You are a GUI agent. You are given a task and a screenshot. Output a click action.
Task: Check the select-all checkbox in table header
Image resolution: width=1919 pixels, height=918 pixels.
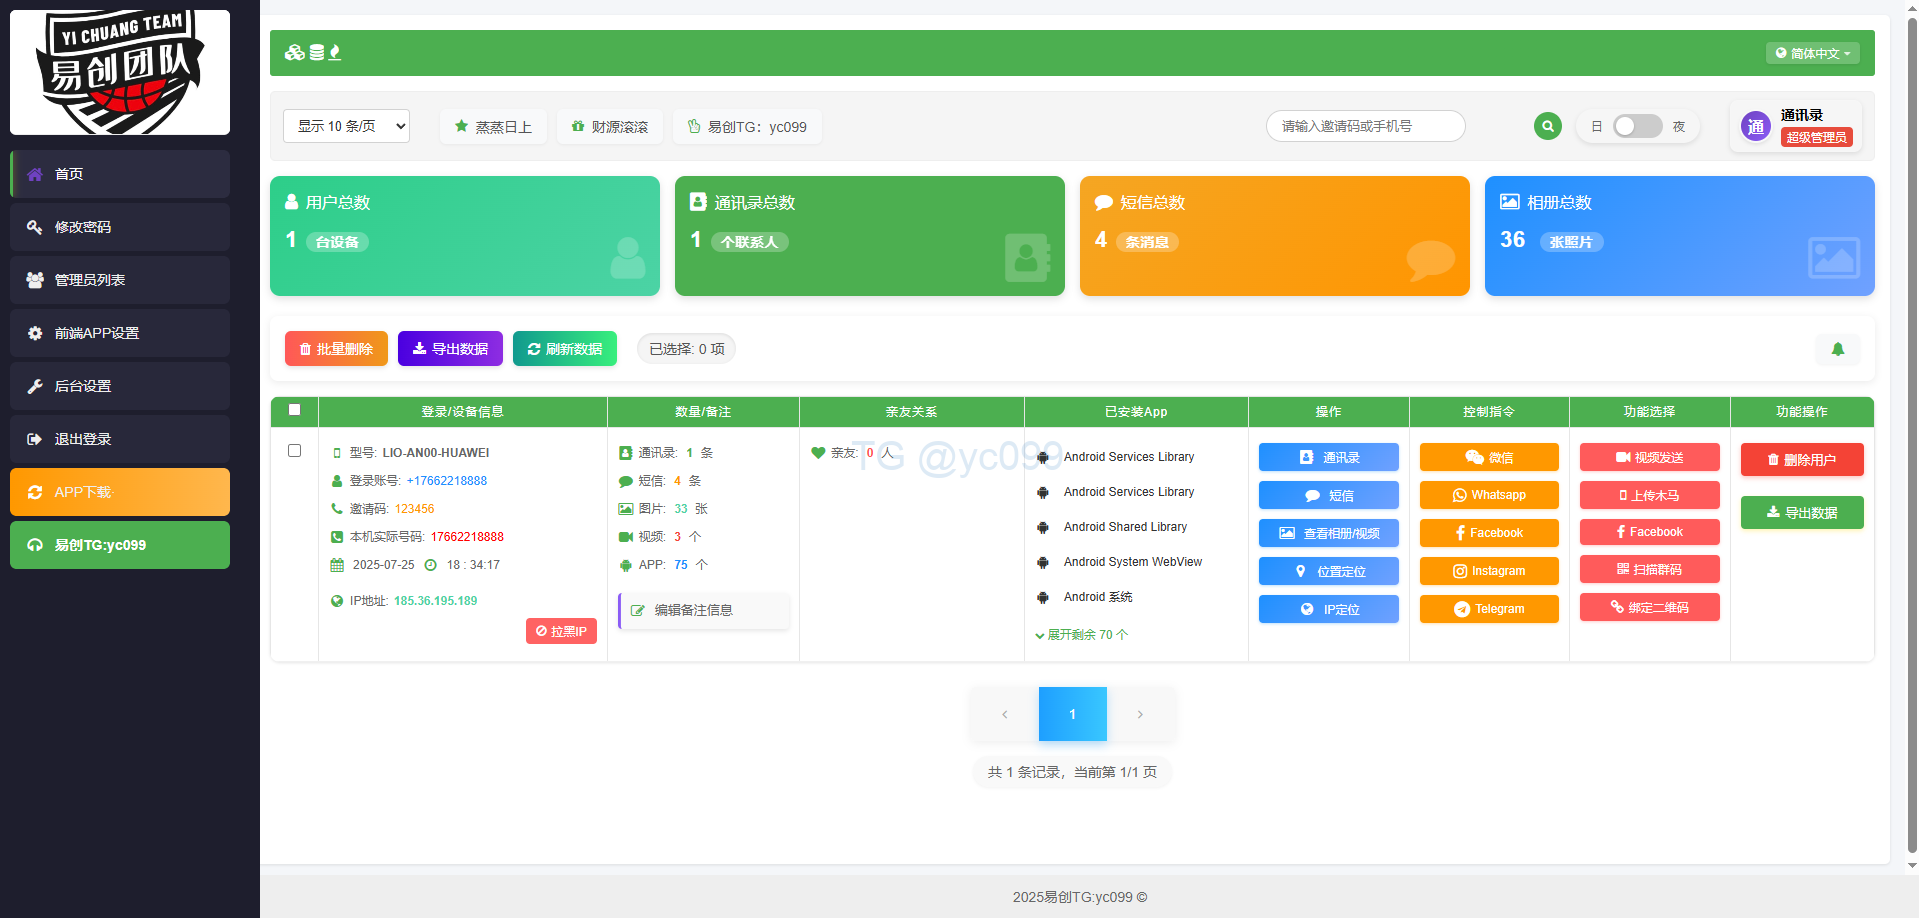pos(294,410)
